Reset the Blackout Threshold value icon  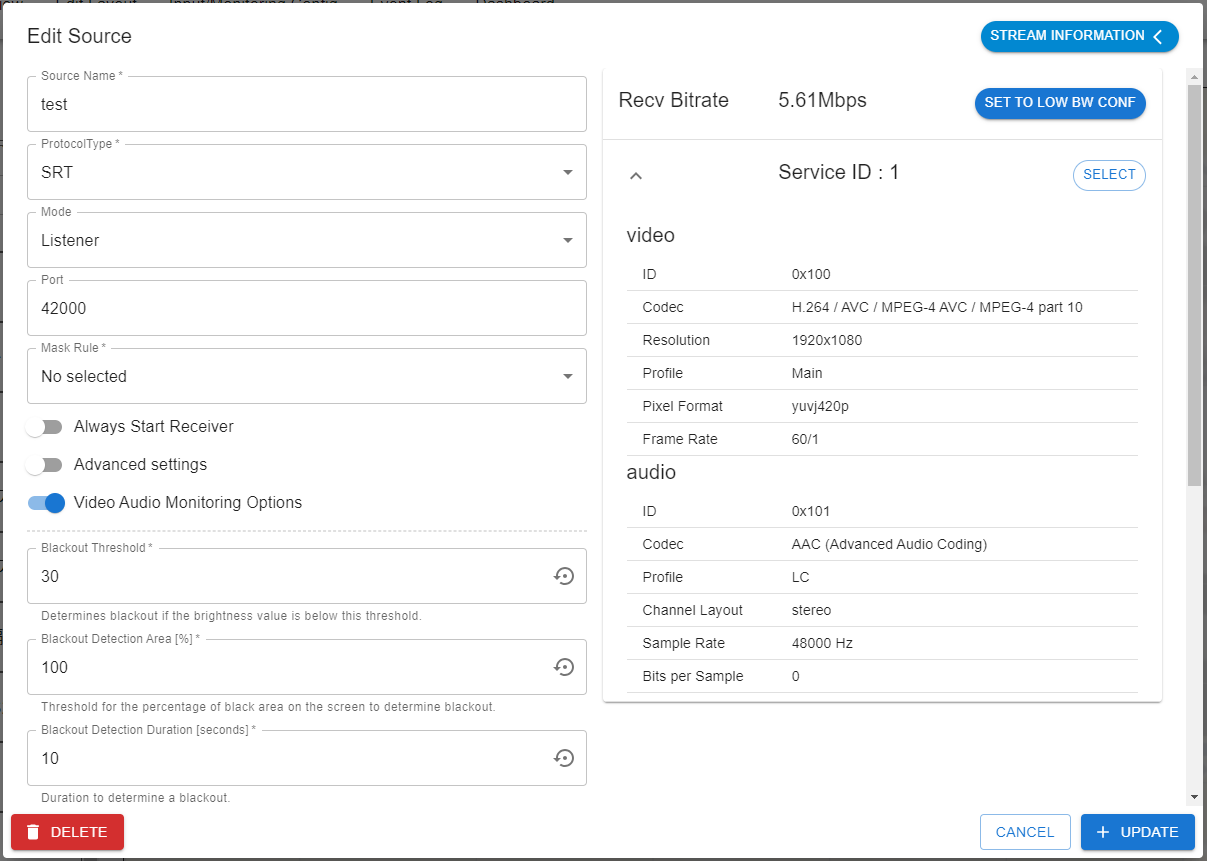coord(564,576)
